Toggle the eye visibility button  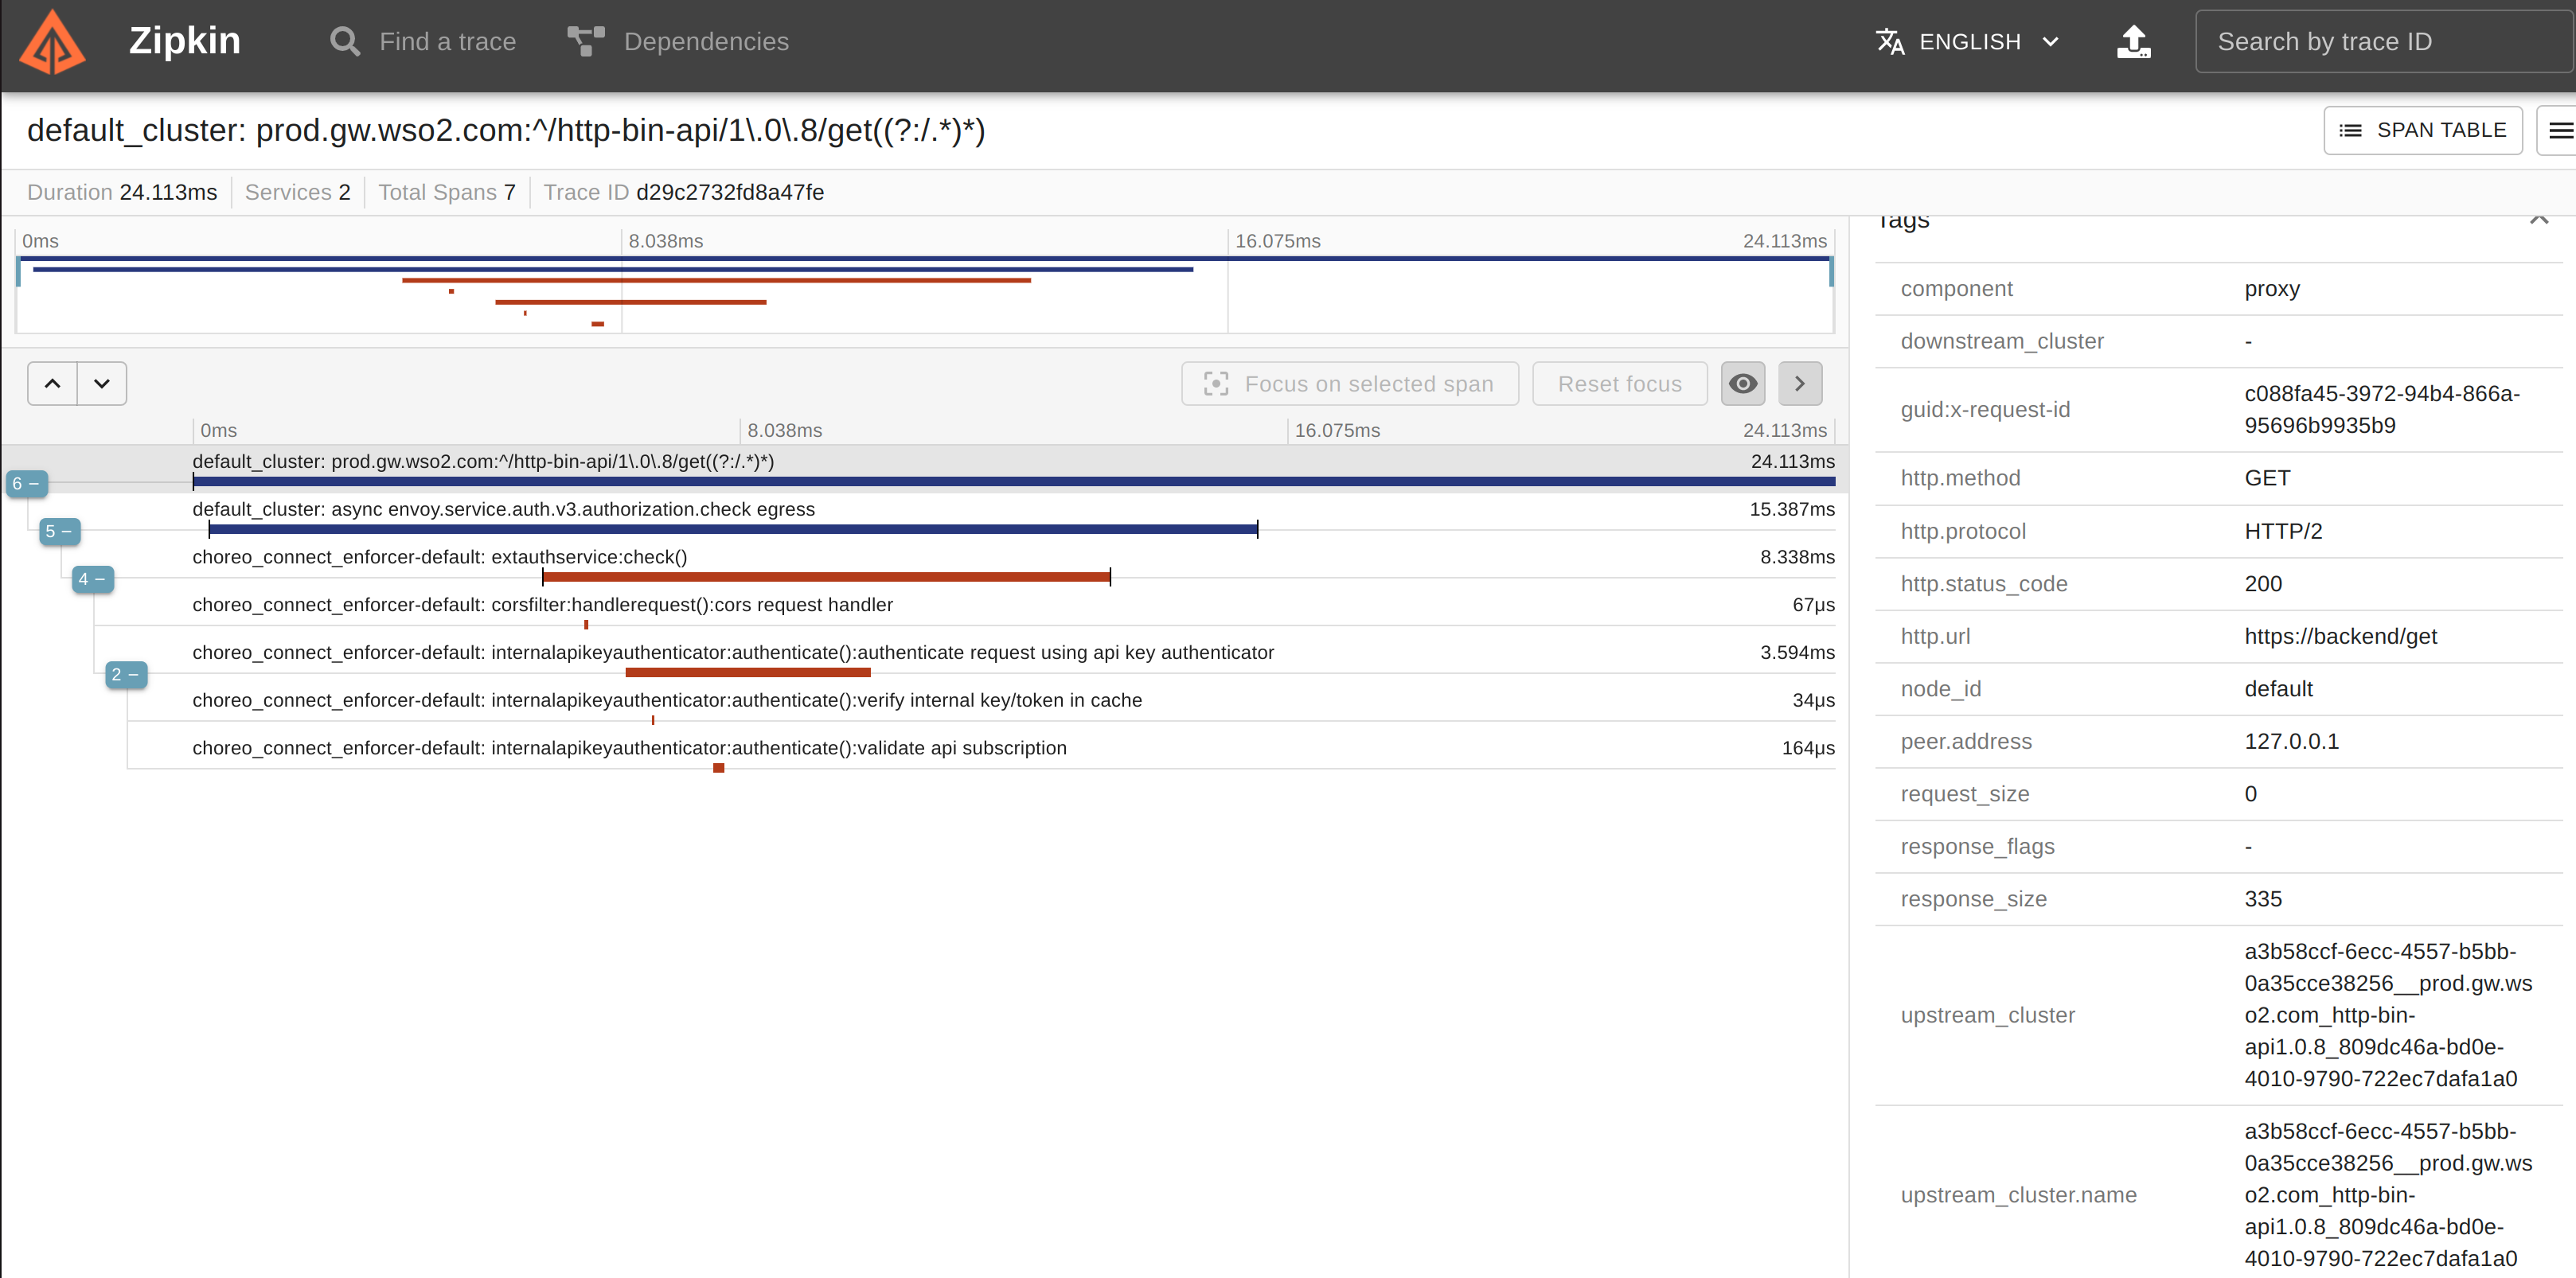click(x=1742, y=383)
